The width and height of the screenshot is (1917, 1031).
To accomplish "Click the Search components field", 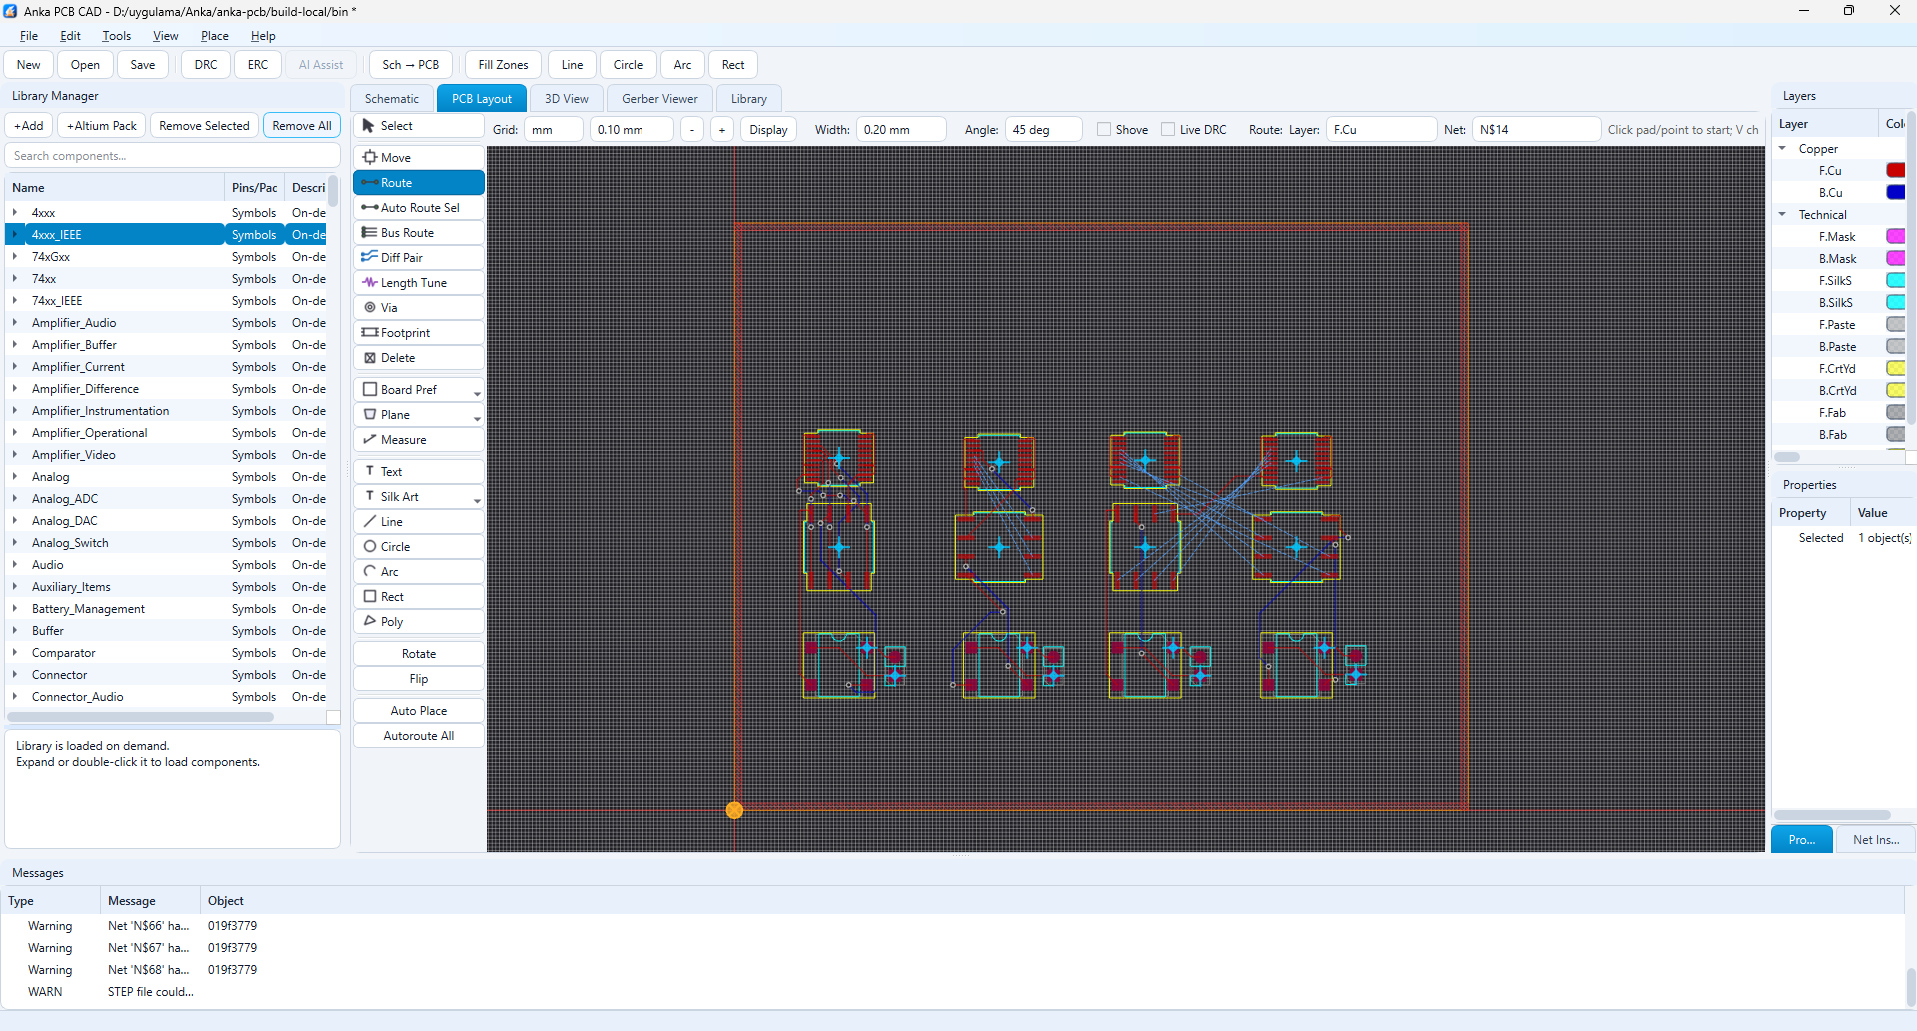I will point(172,156).
